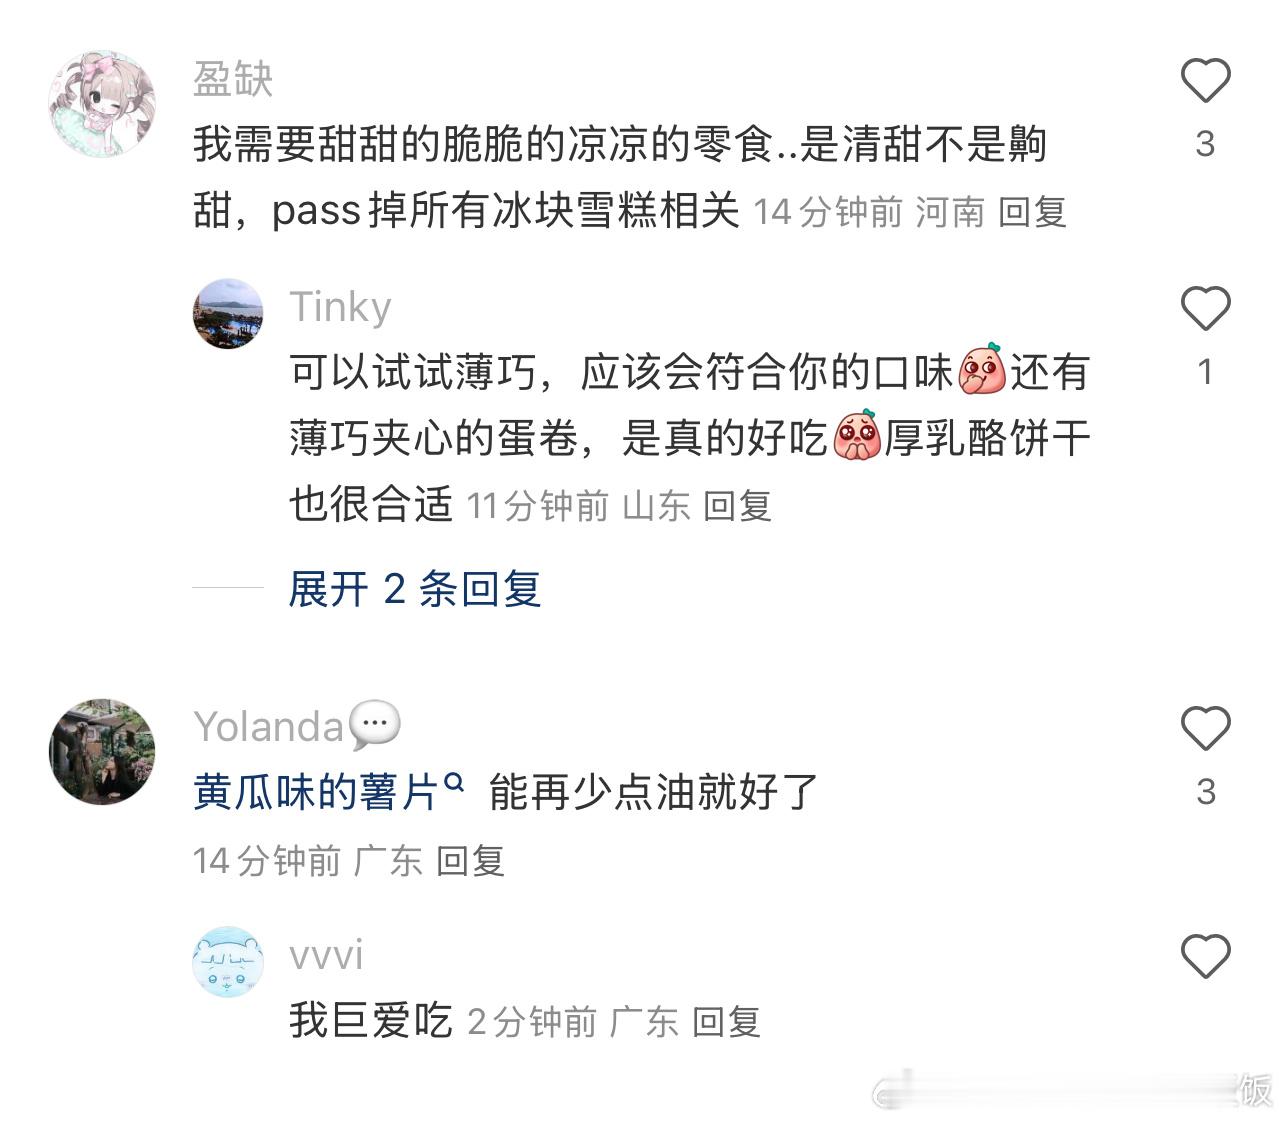Like 盈缺's comment with the heart icon
The height and width of the screenshot is (1122, 1284).
(x=1205, y=80)
